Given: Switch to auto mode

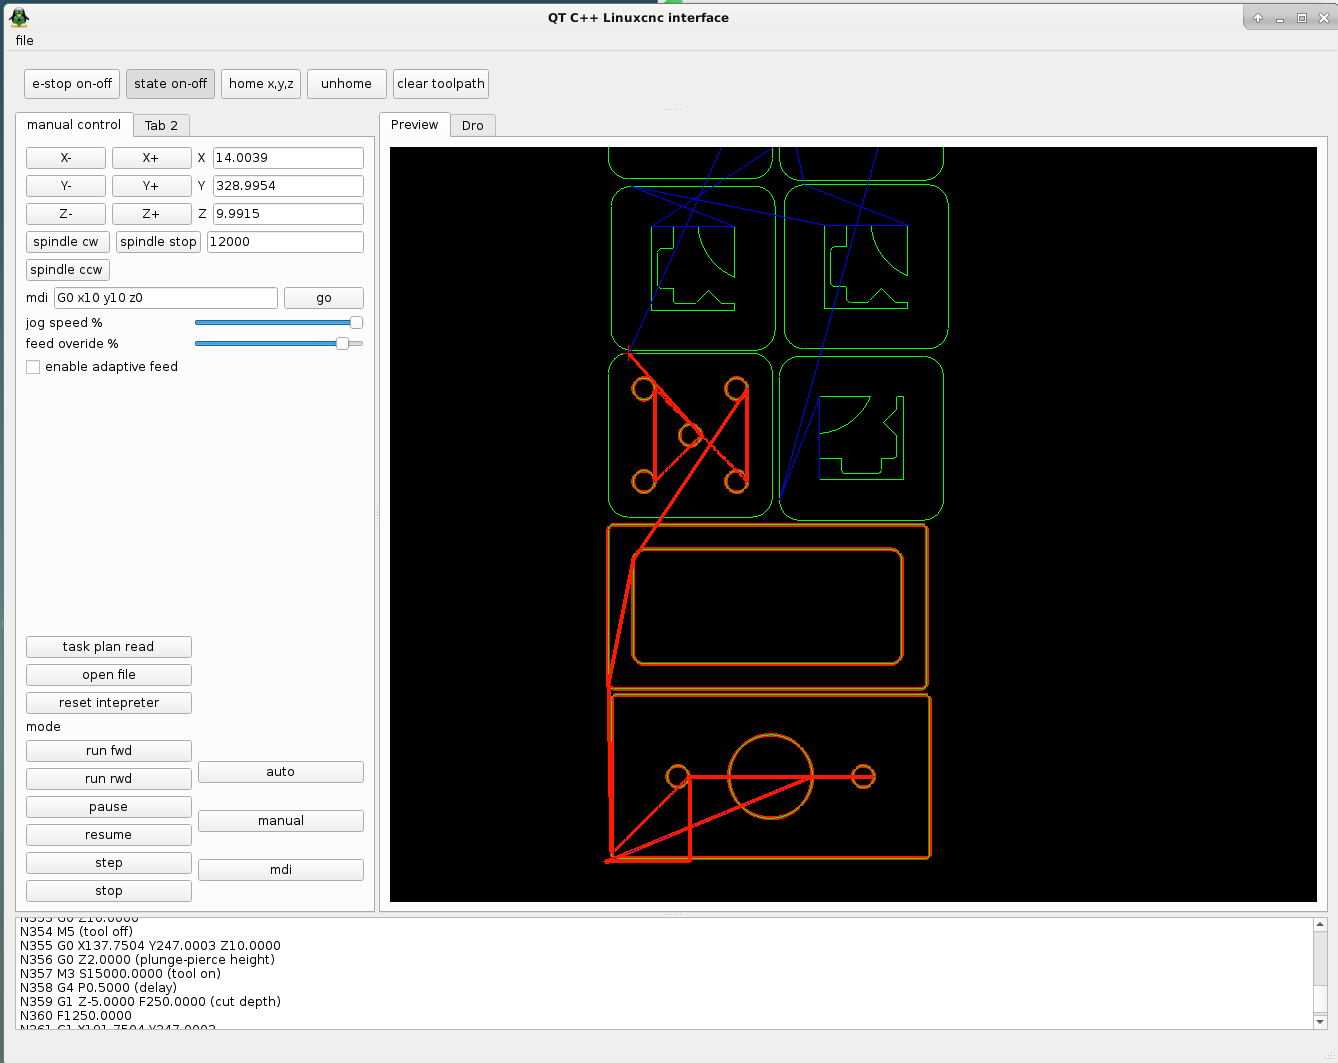Looking at the screenshot, I should [x=280, y=772].
